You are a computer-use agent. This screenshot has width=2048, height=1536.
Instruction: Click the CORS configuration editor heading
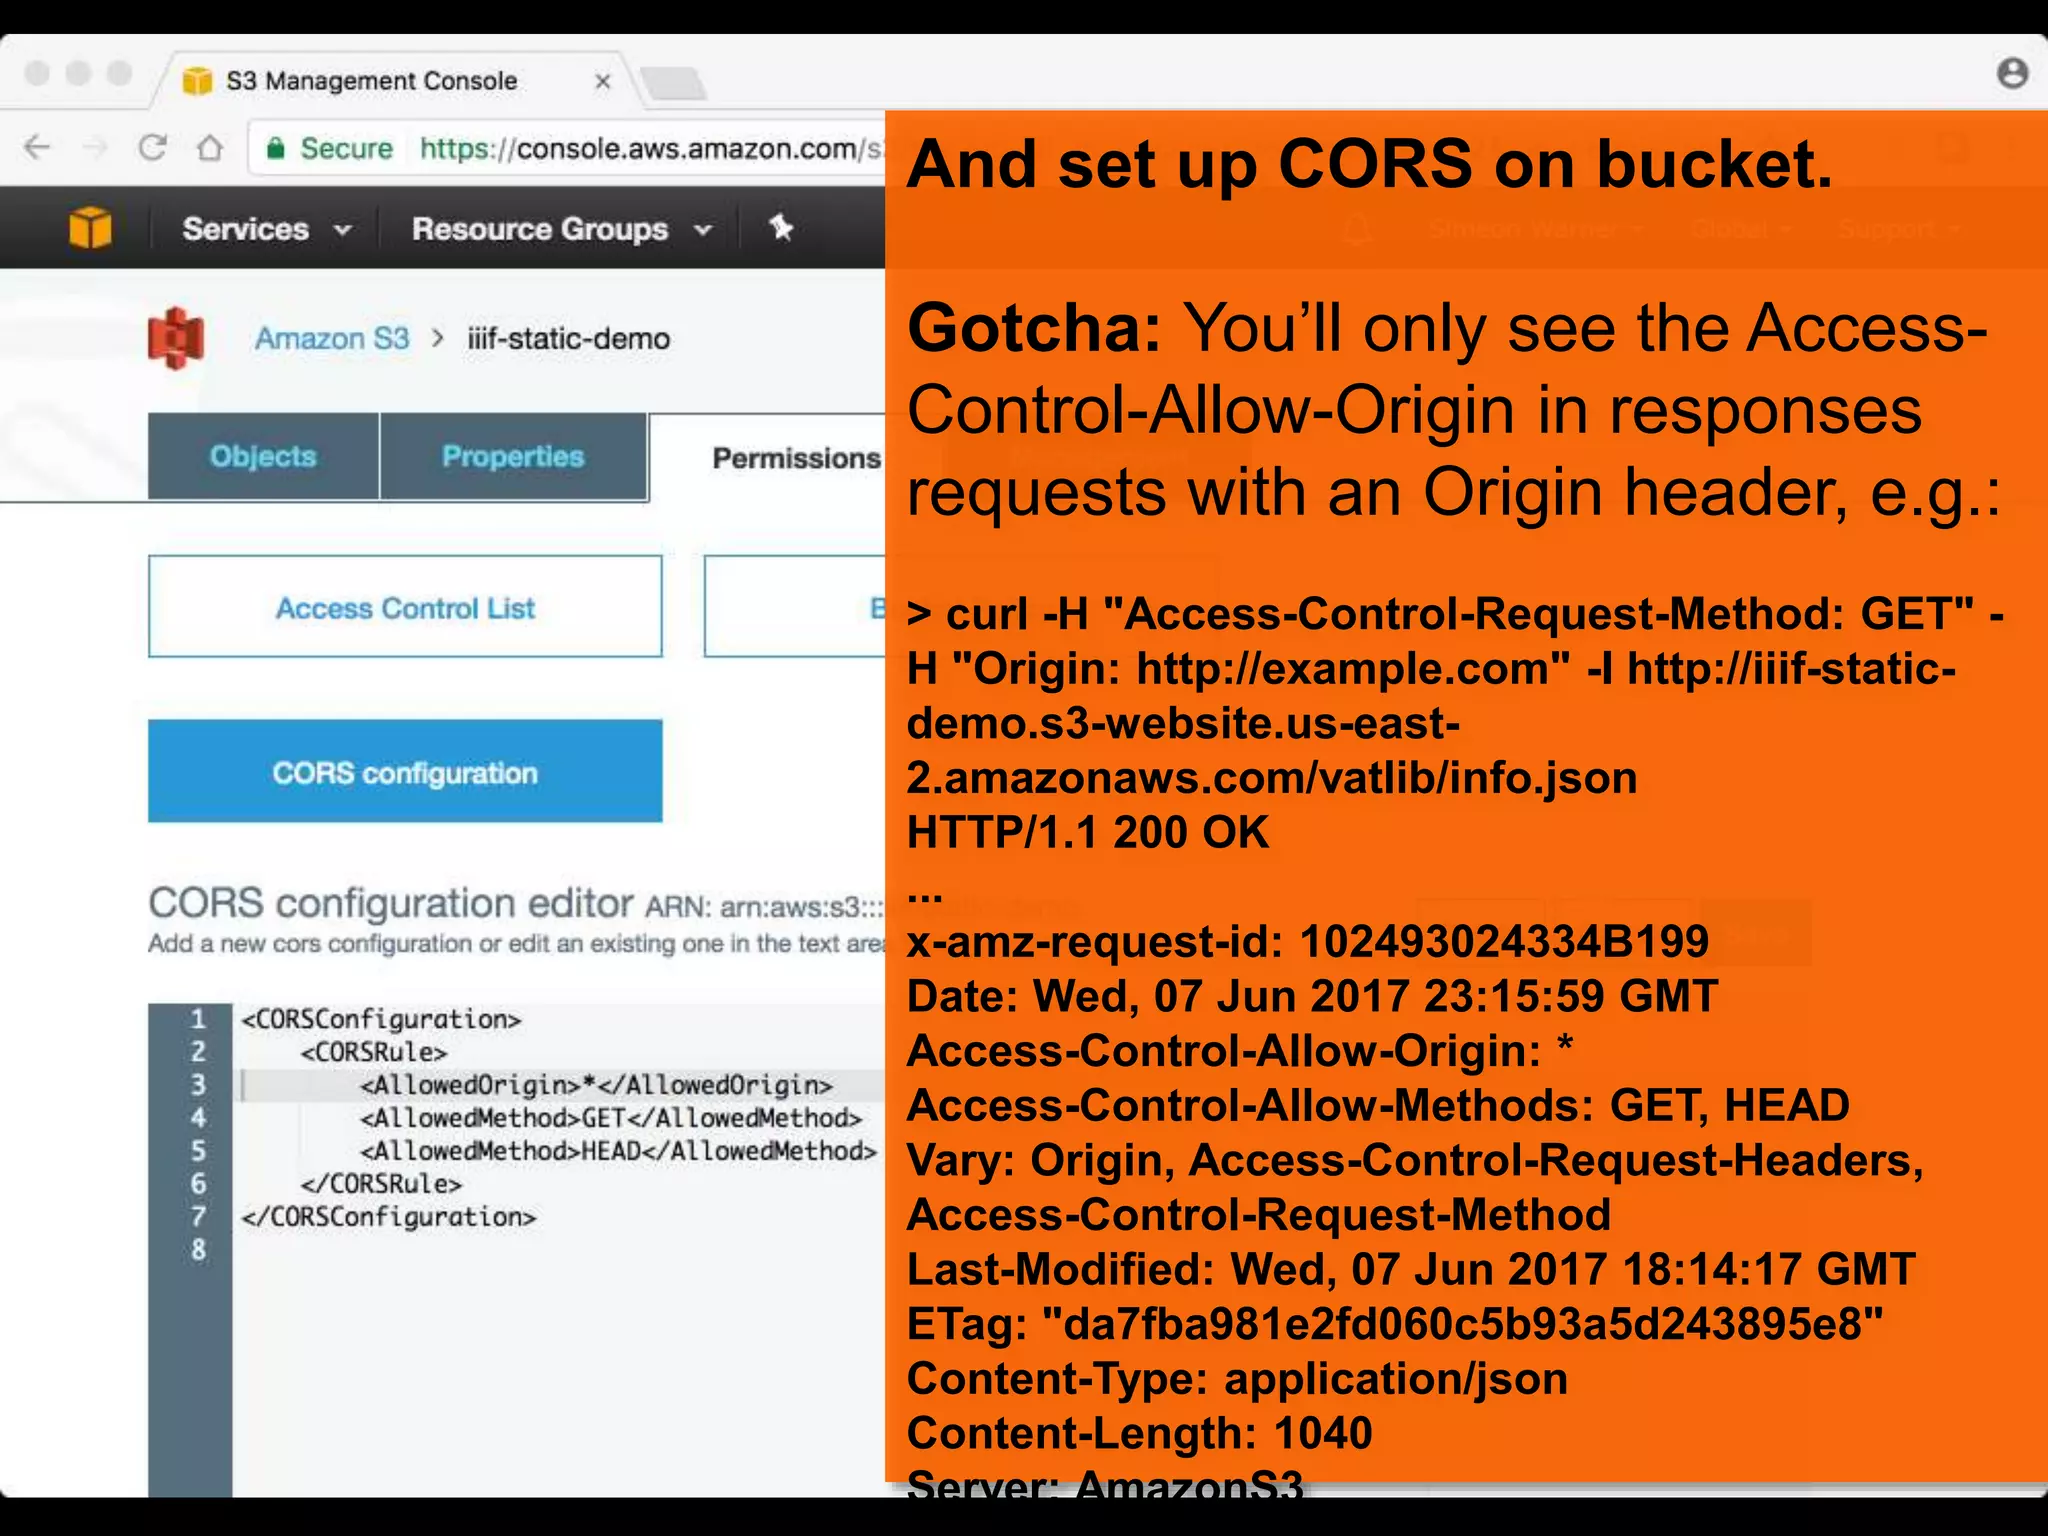[390, 903]
